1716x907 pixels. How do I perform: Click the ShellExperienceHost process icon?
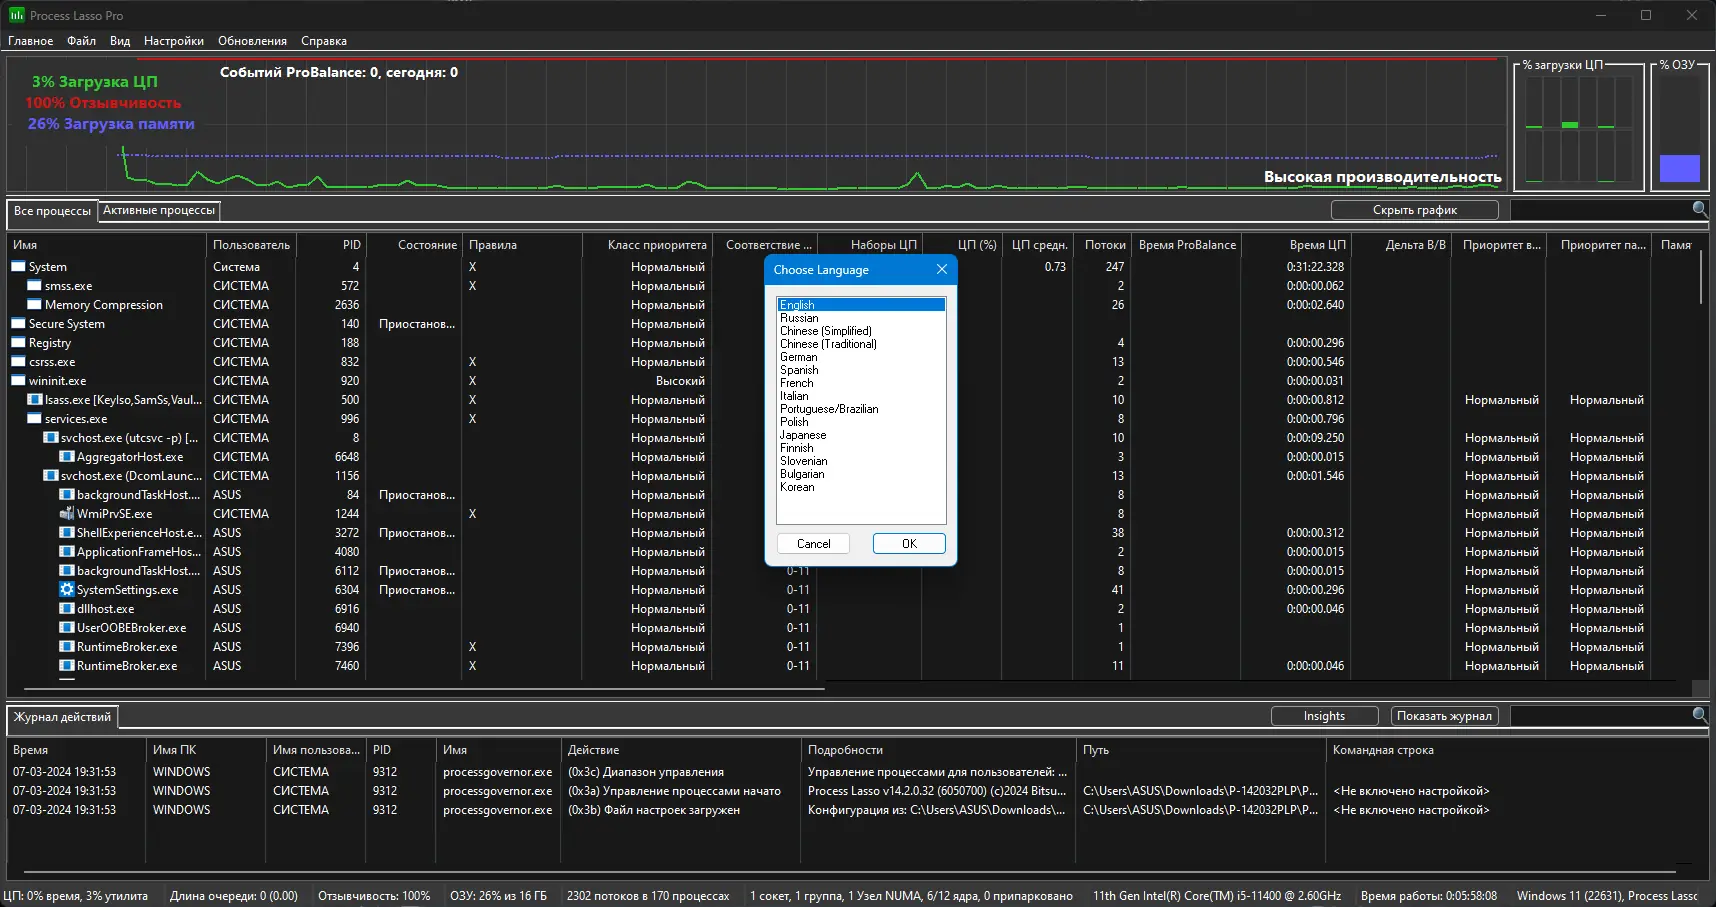click(x=67, y=533)
